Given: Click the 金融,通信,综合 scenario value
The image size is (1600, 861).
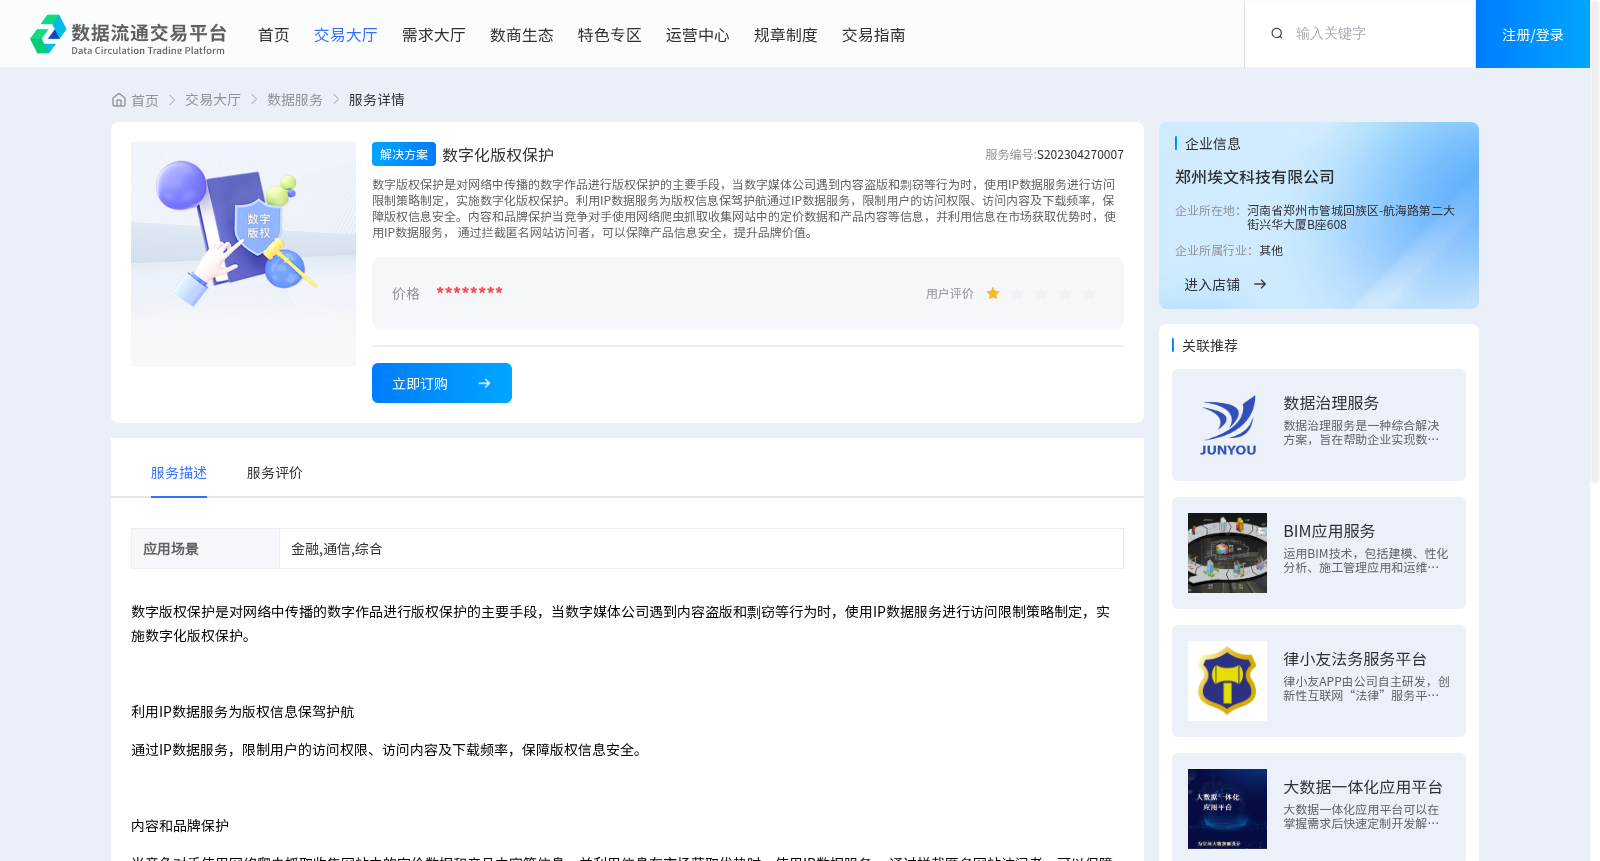Looking at the screenshot, I should pyautogui.click(x=337, y=549).
